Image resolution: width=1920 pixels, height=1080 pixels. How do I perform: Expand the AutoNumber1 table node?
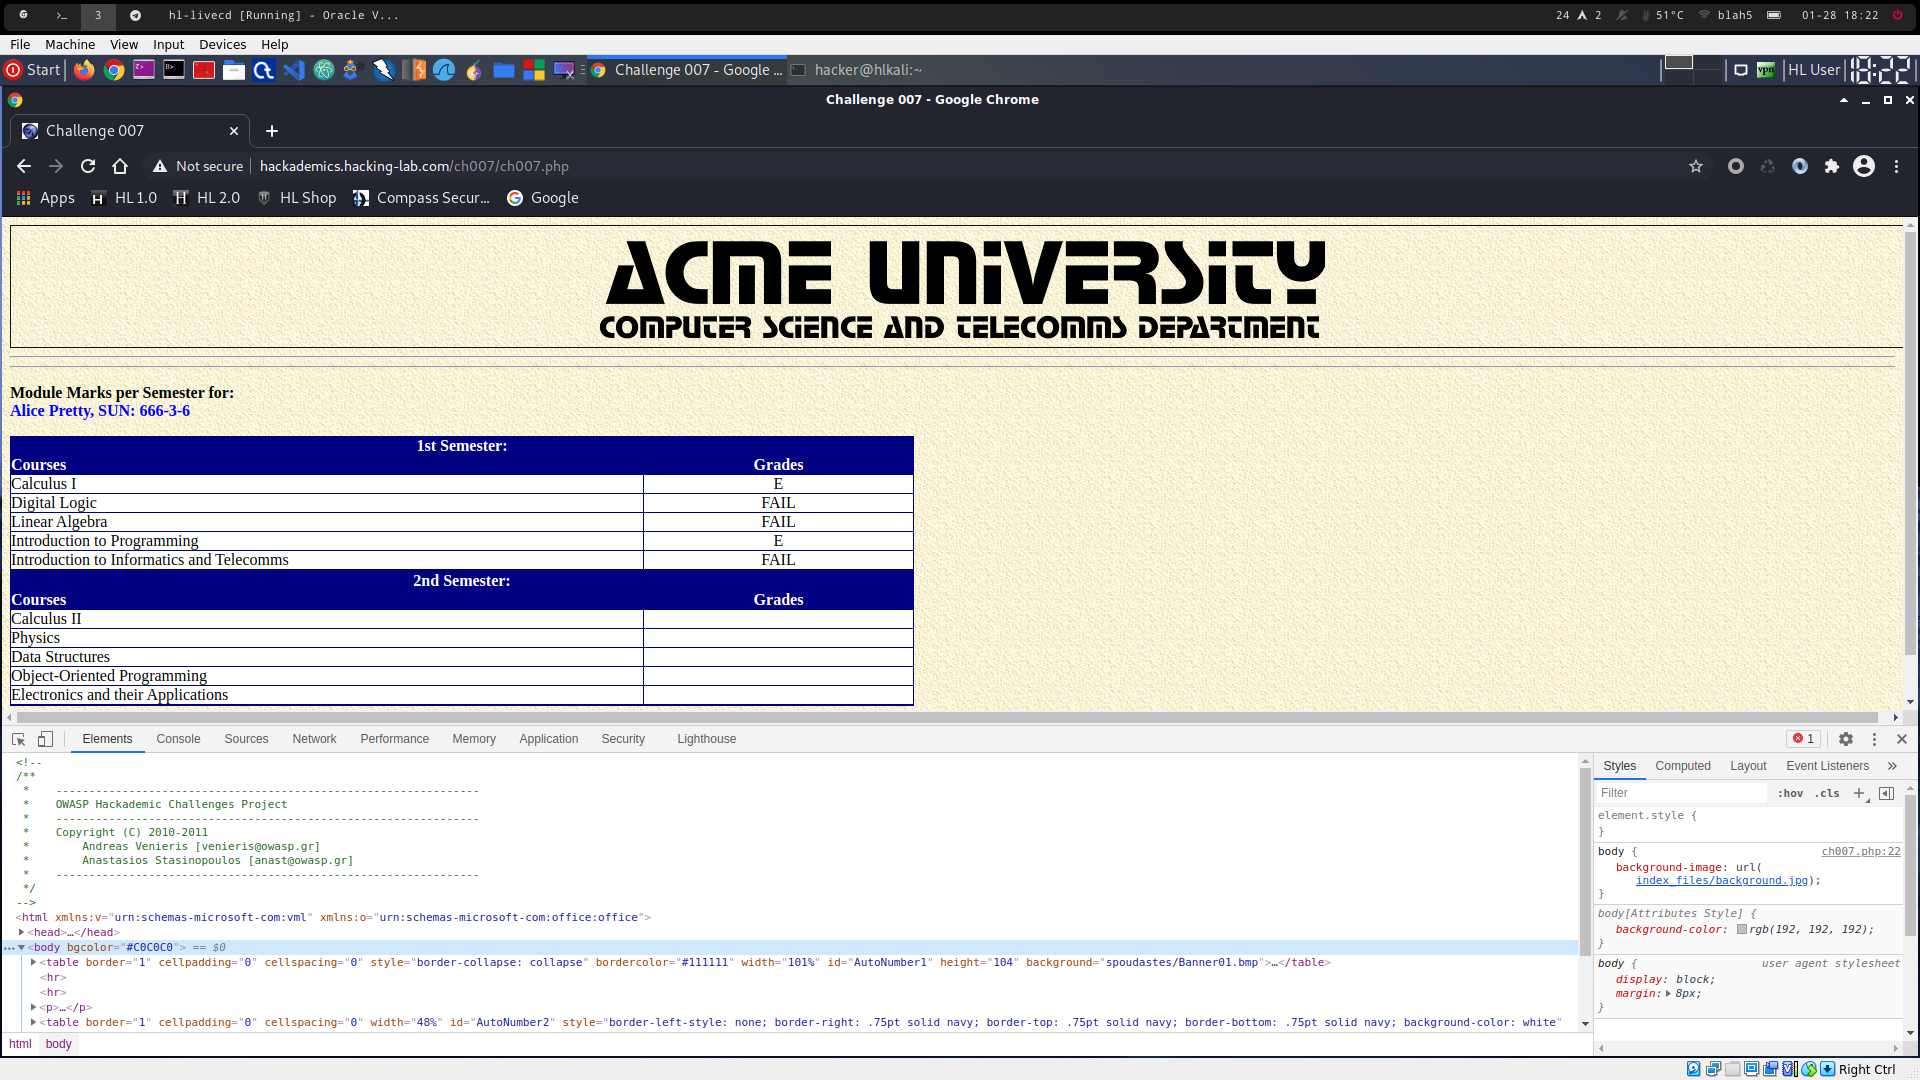[34, 962]
